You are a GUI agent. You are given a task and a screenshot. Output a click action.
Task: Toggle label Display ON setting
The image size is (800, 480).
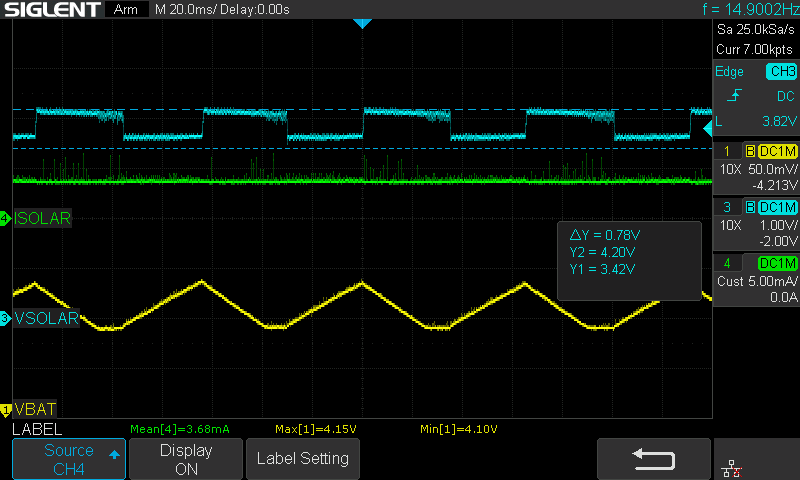(x=187, y=459)
